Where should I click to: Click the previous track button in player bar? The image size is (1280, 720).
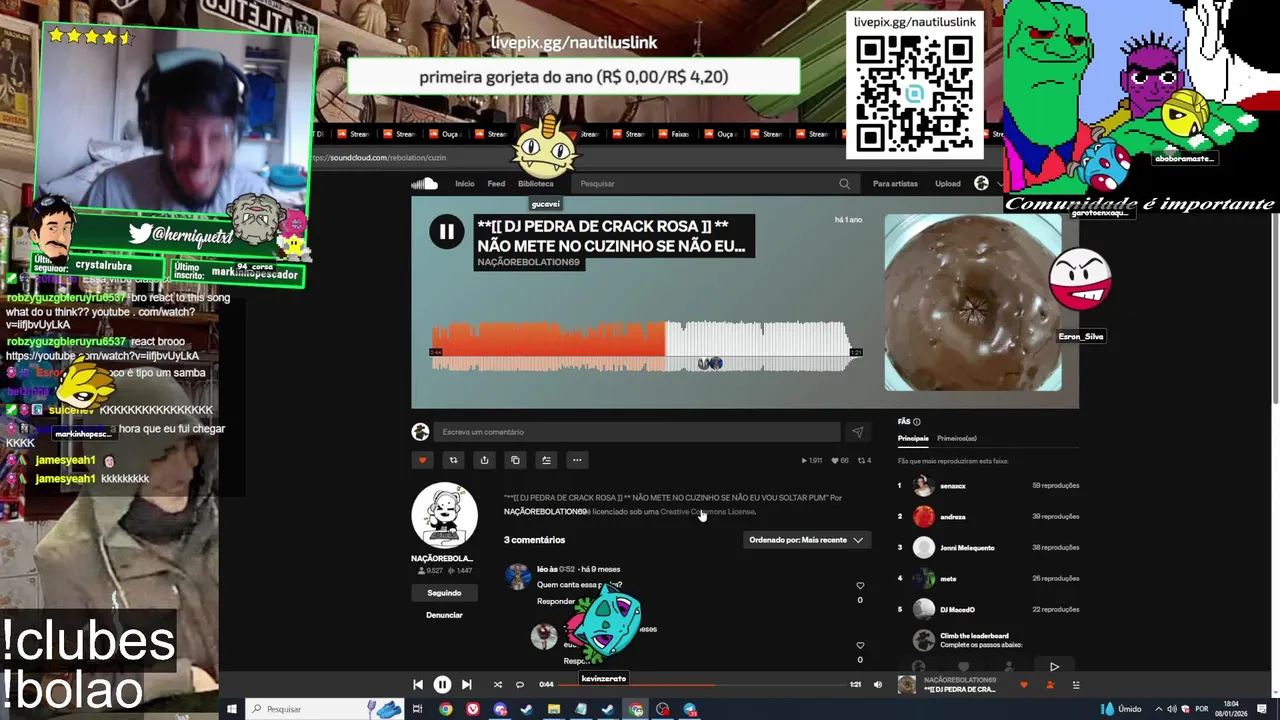click(418, 685)
